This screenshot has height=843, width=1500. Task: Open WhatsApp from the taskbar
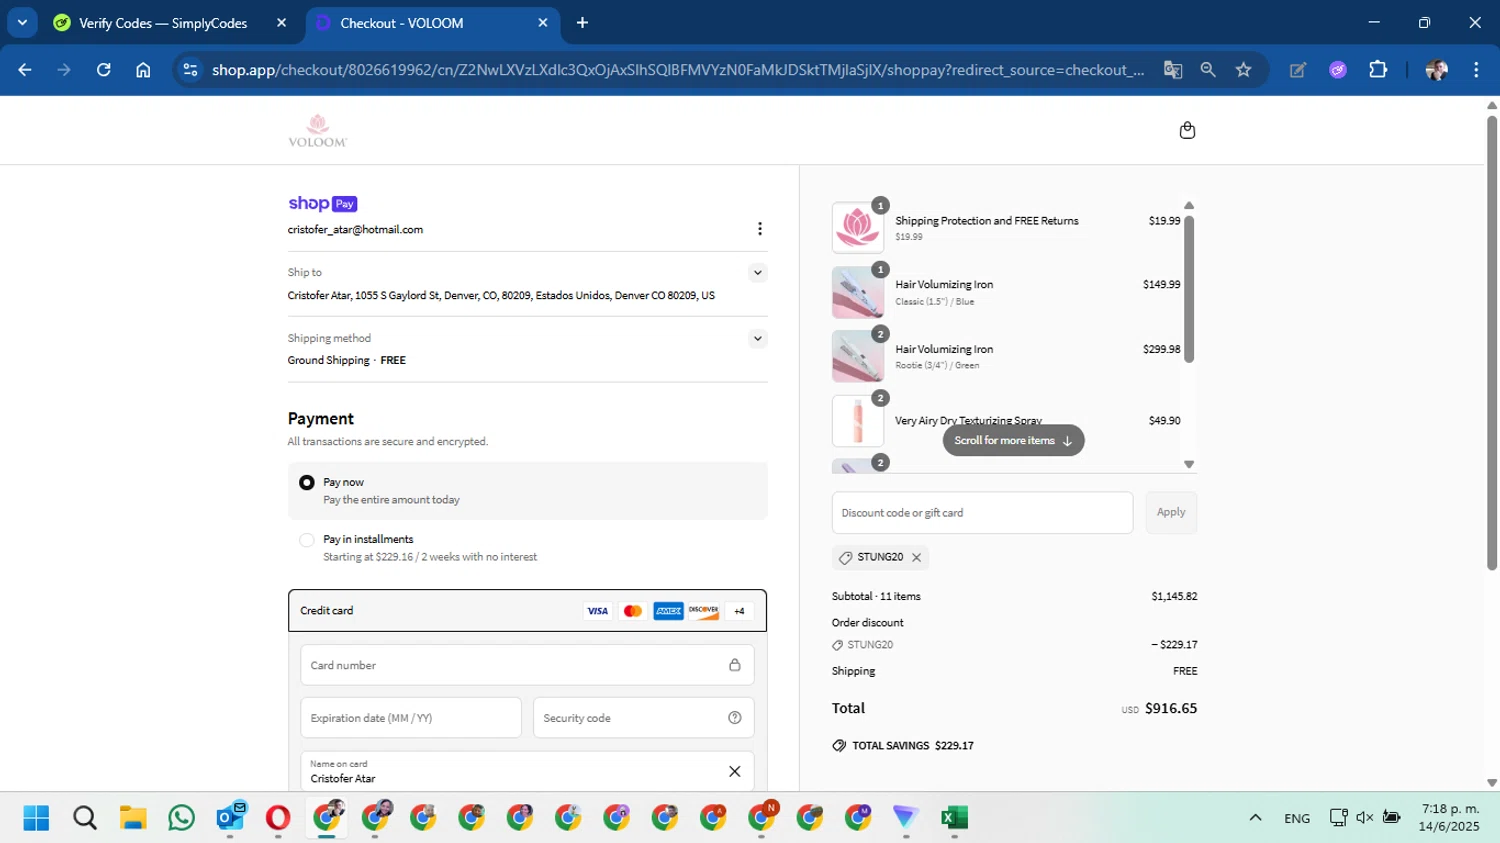[x=182, y=818]
